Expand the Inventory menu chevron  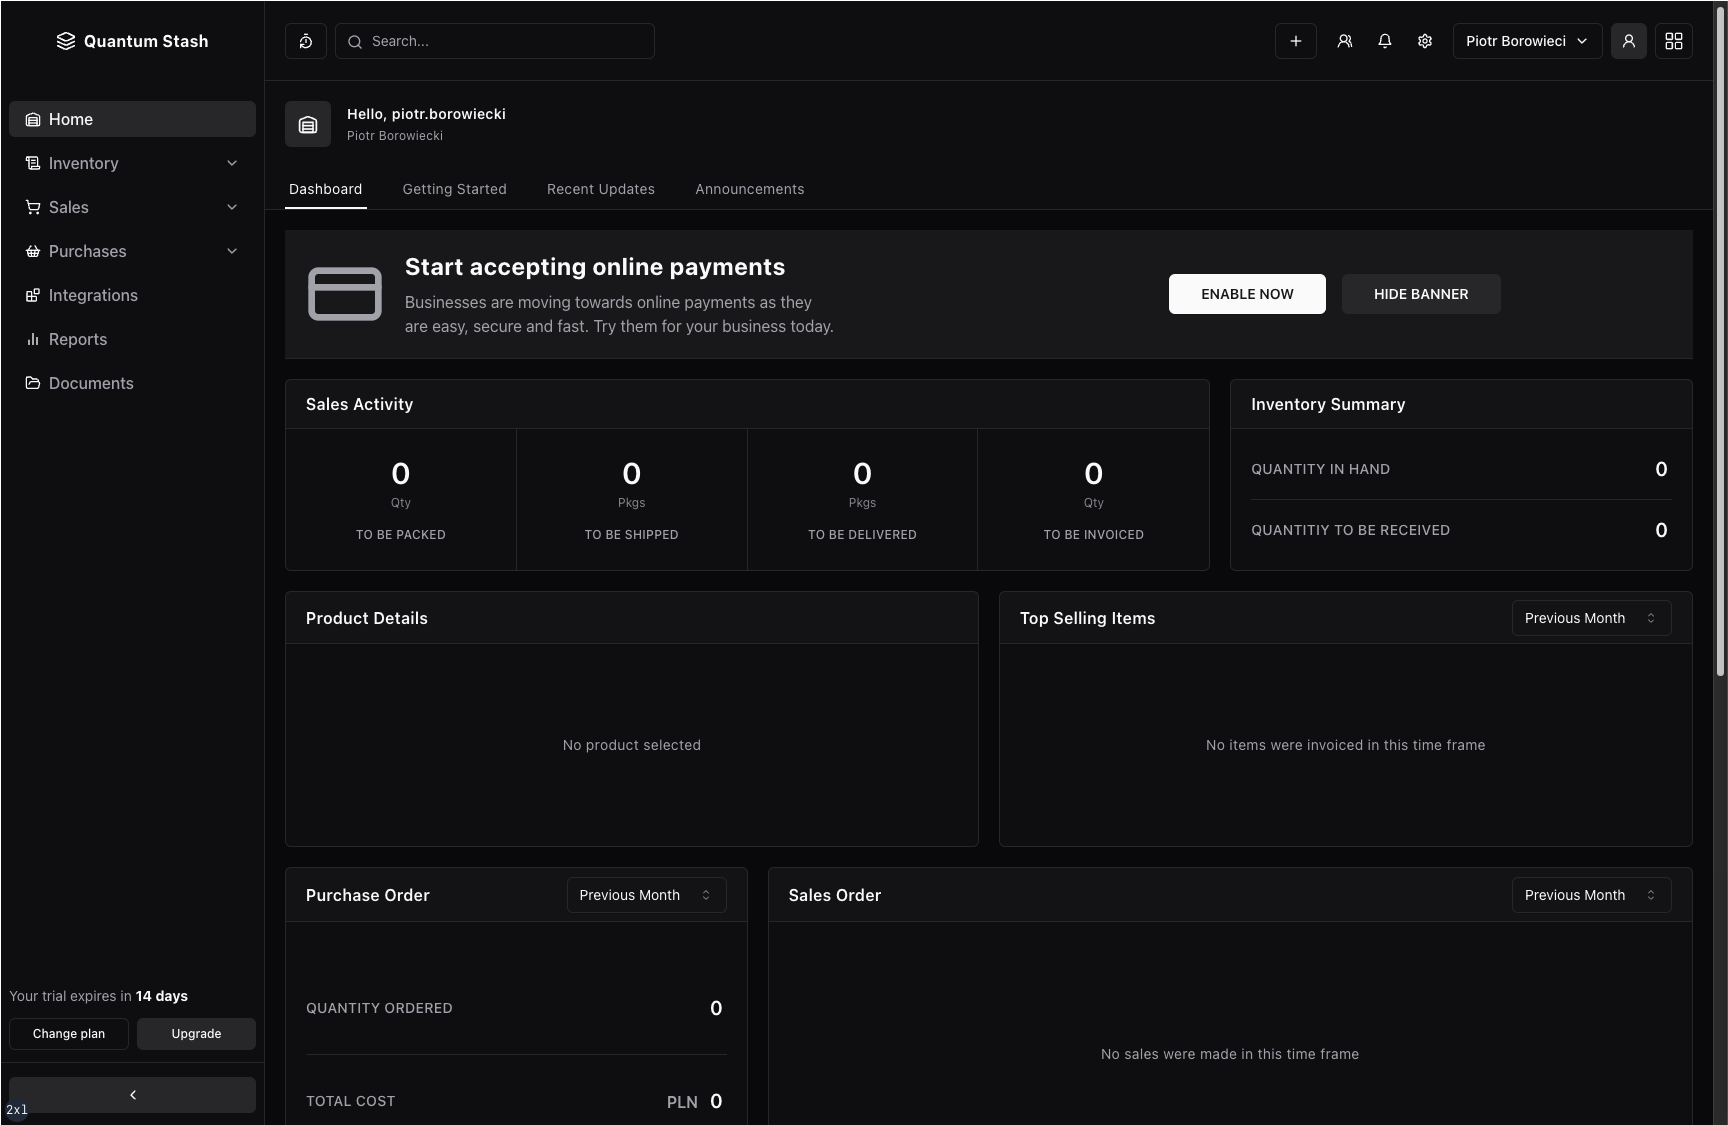pos(232,163)
